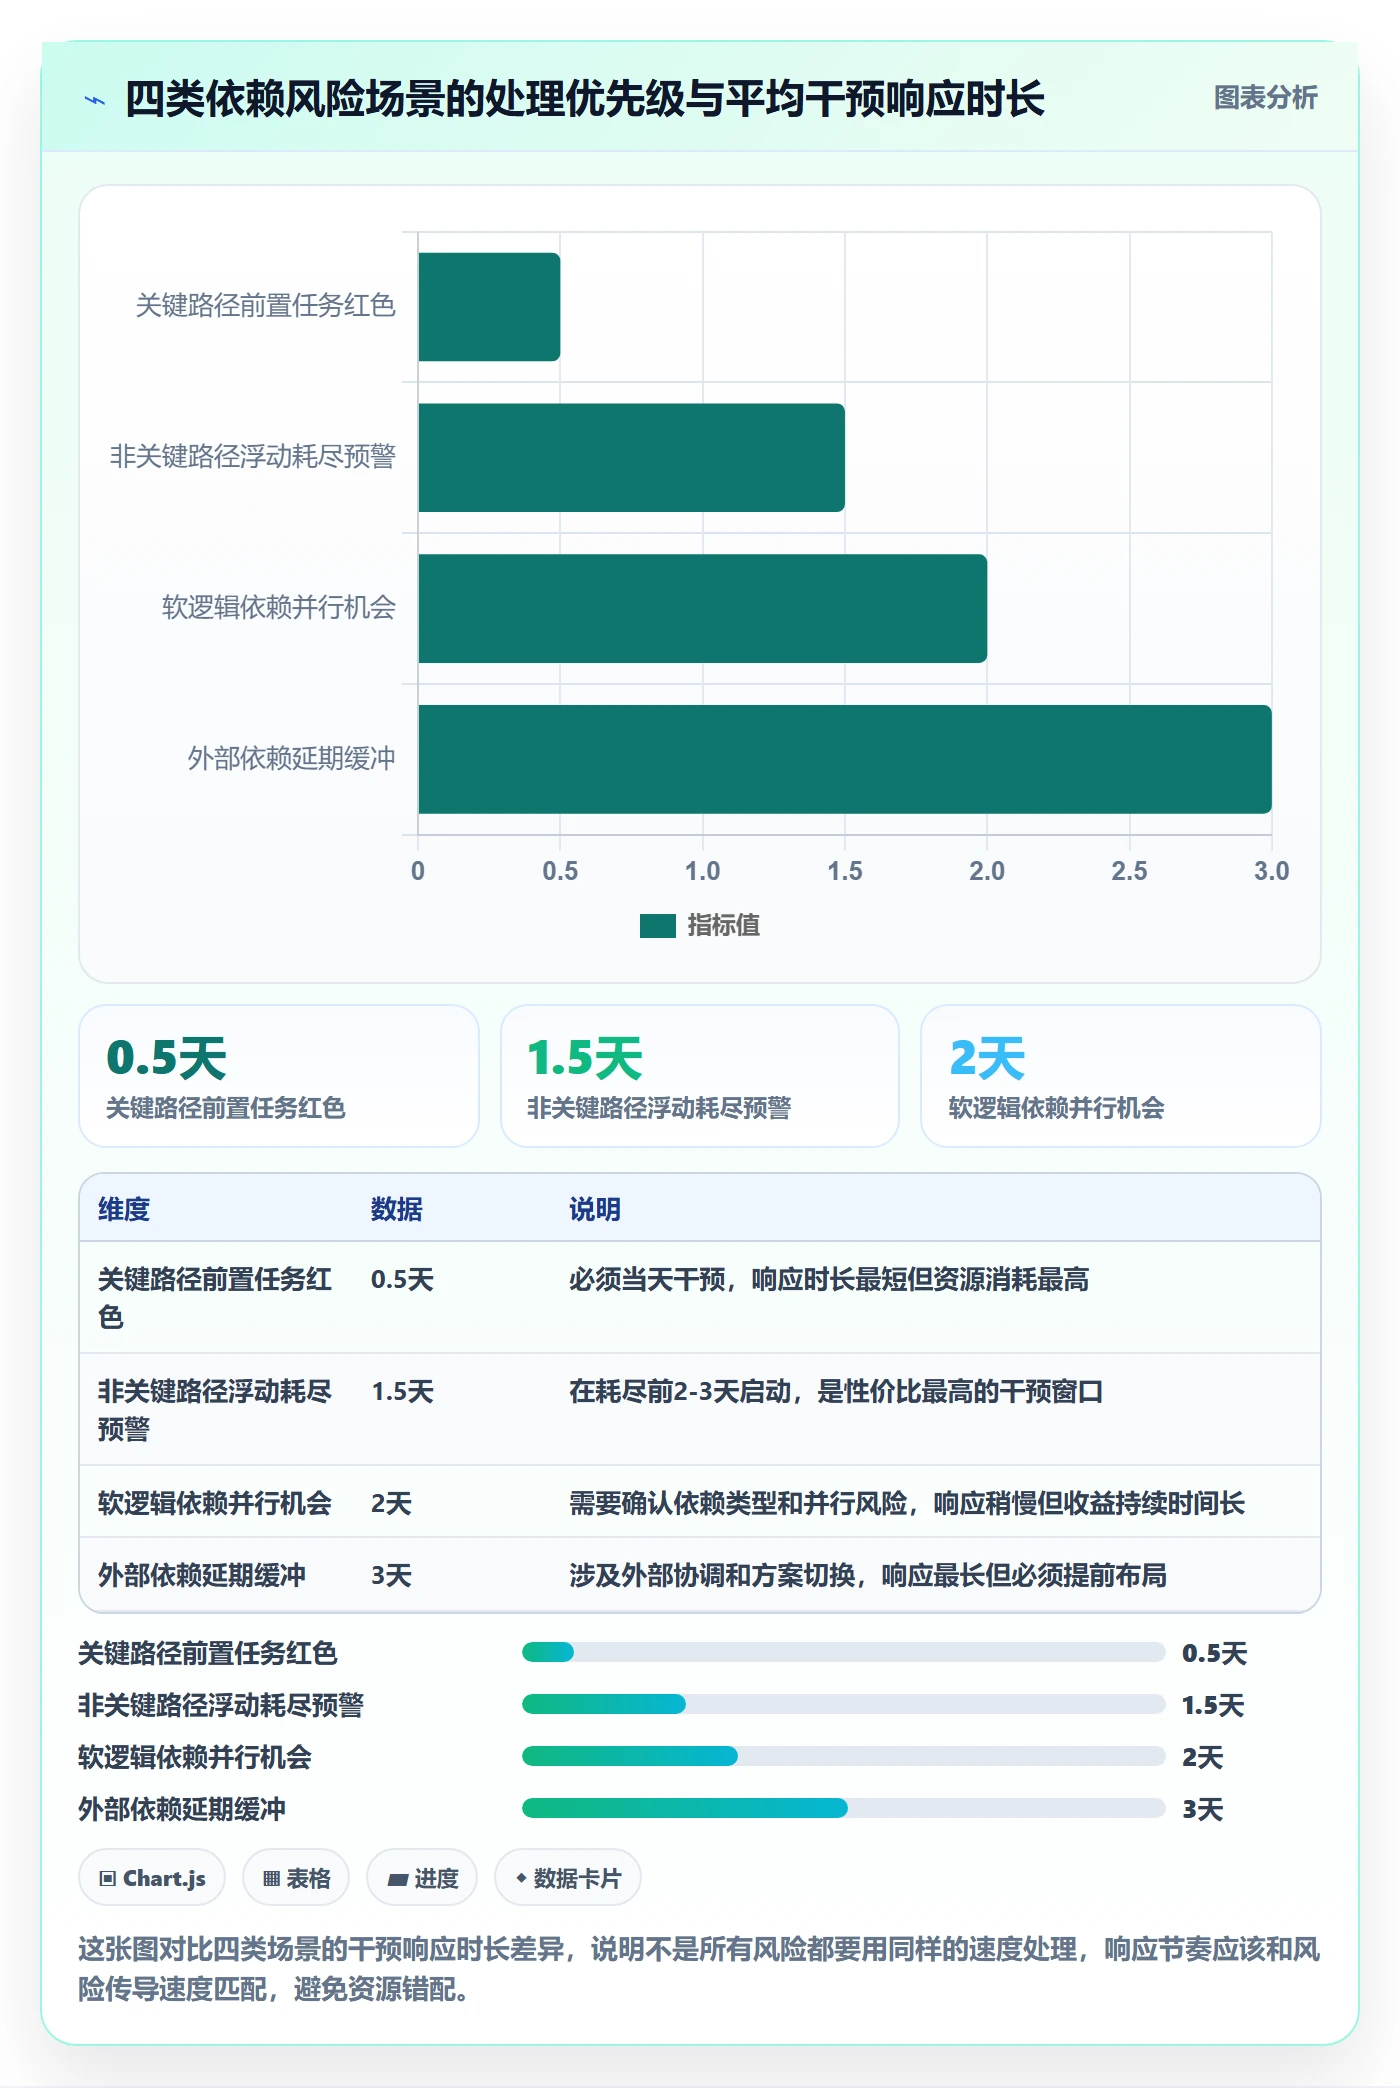
Task: Open the 0.5天 data card
Action: [x=279, y=1076]
